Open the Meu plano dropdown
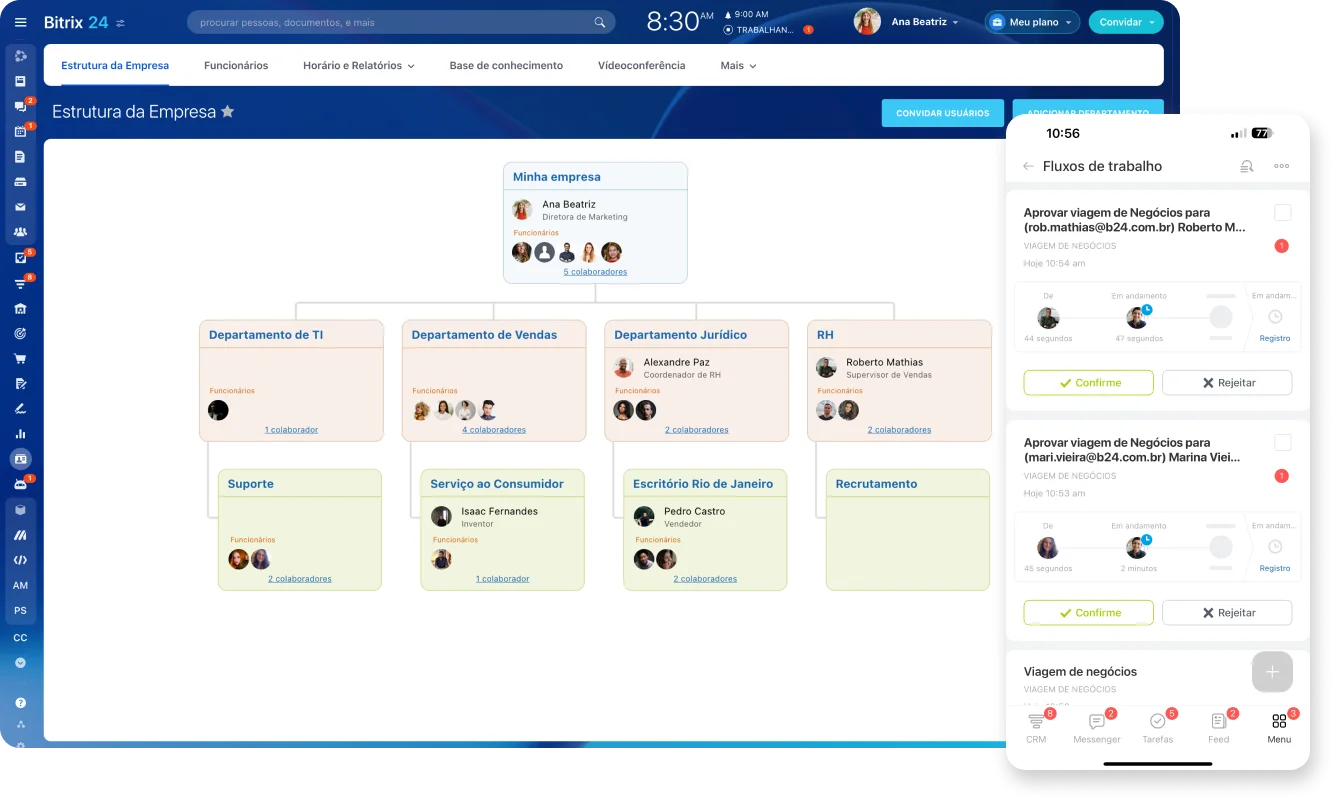 [1033, 22]
